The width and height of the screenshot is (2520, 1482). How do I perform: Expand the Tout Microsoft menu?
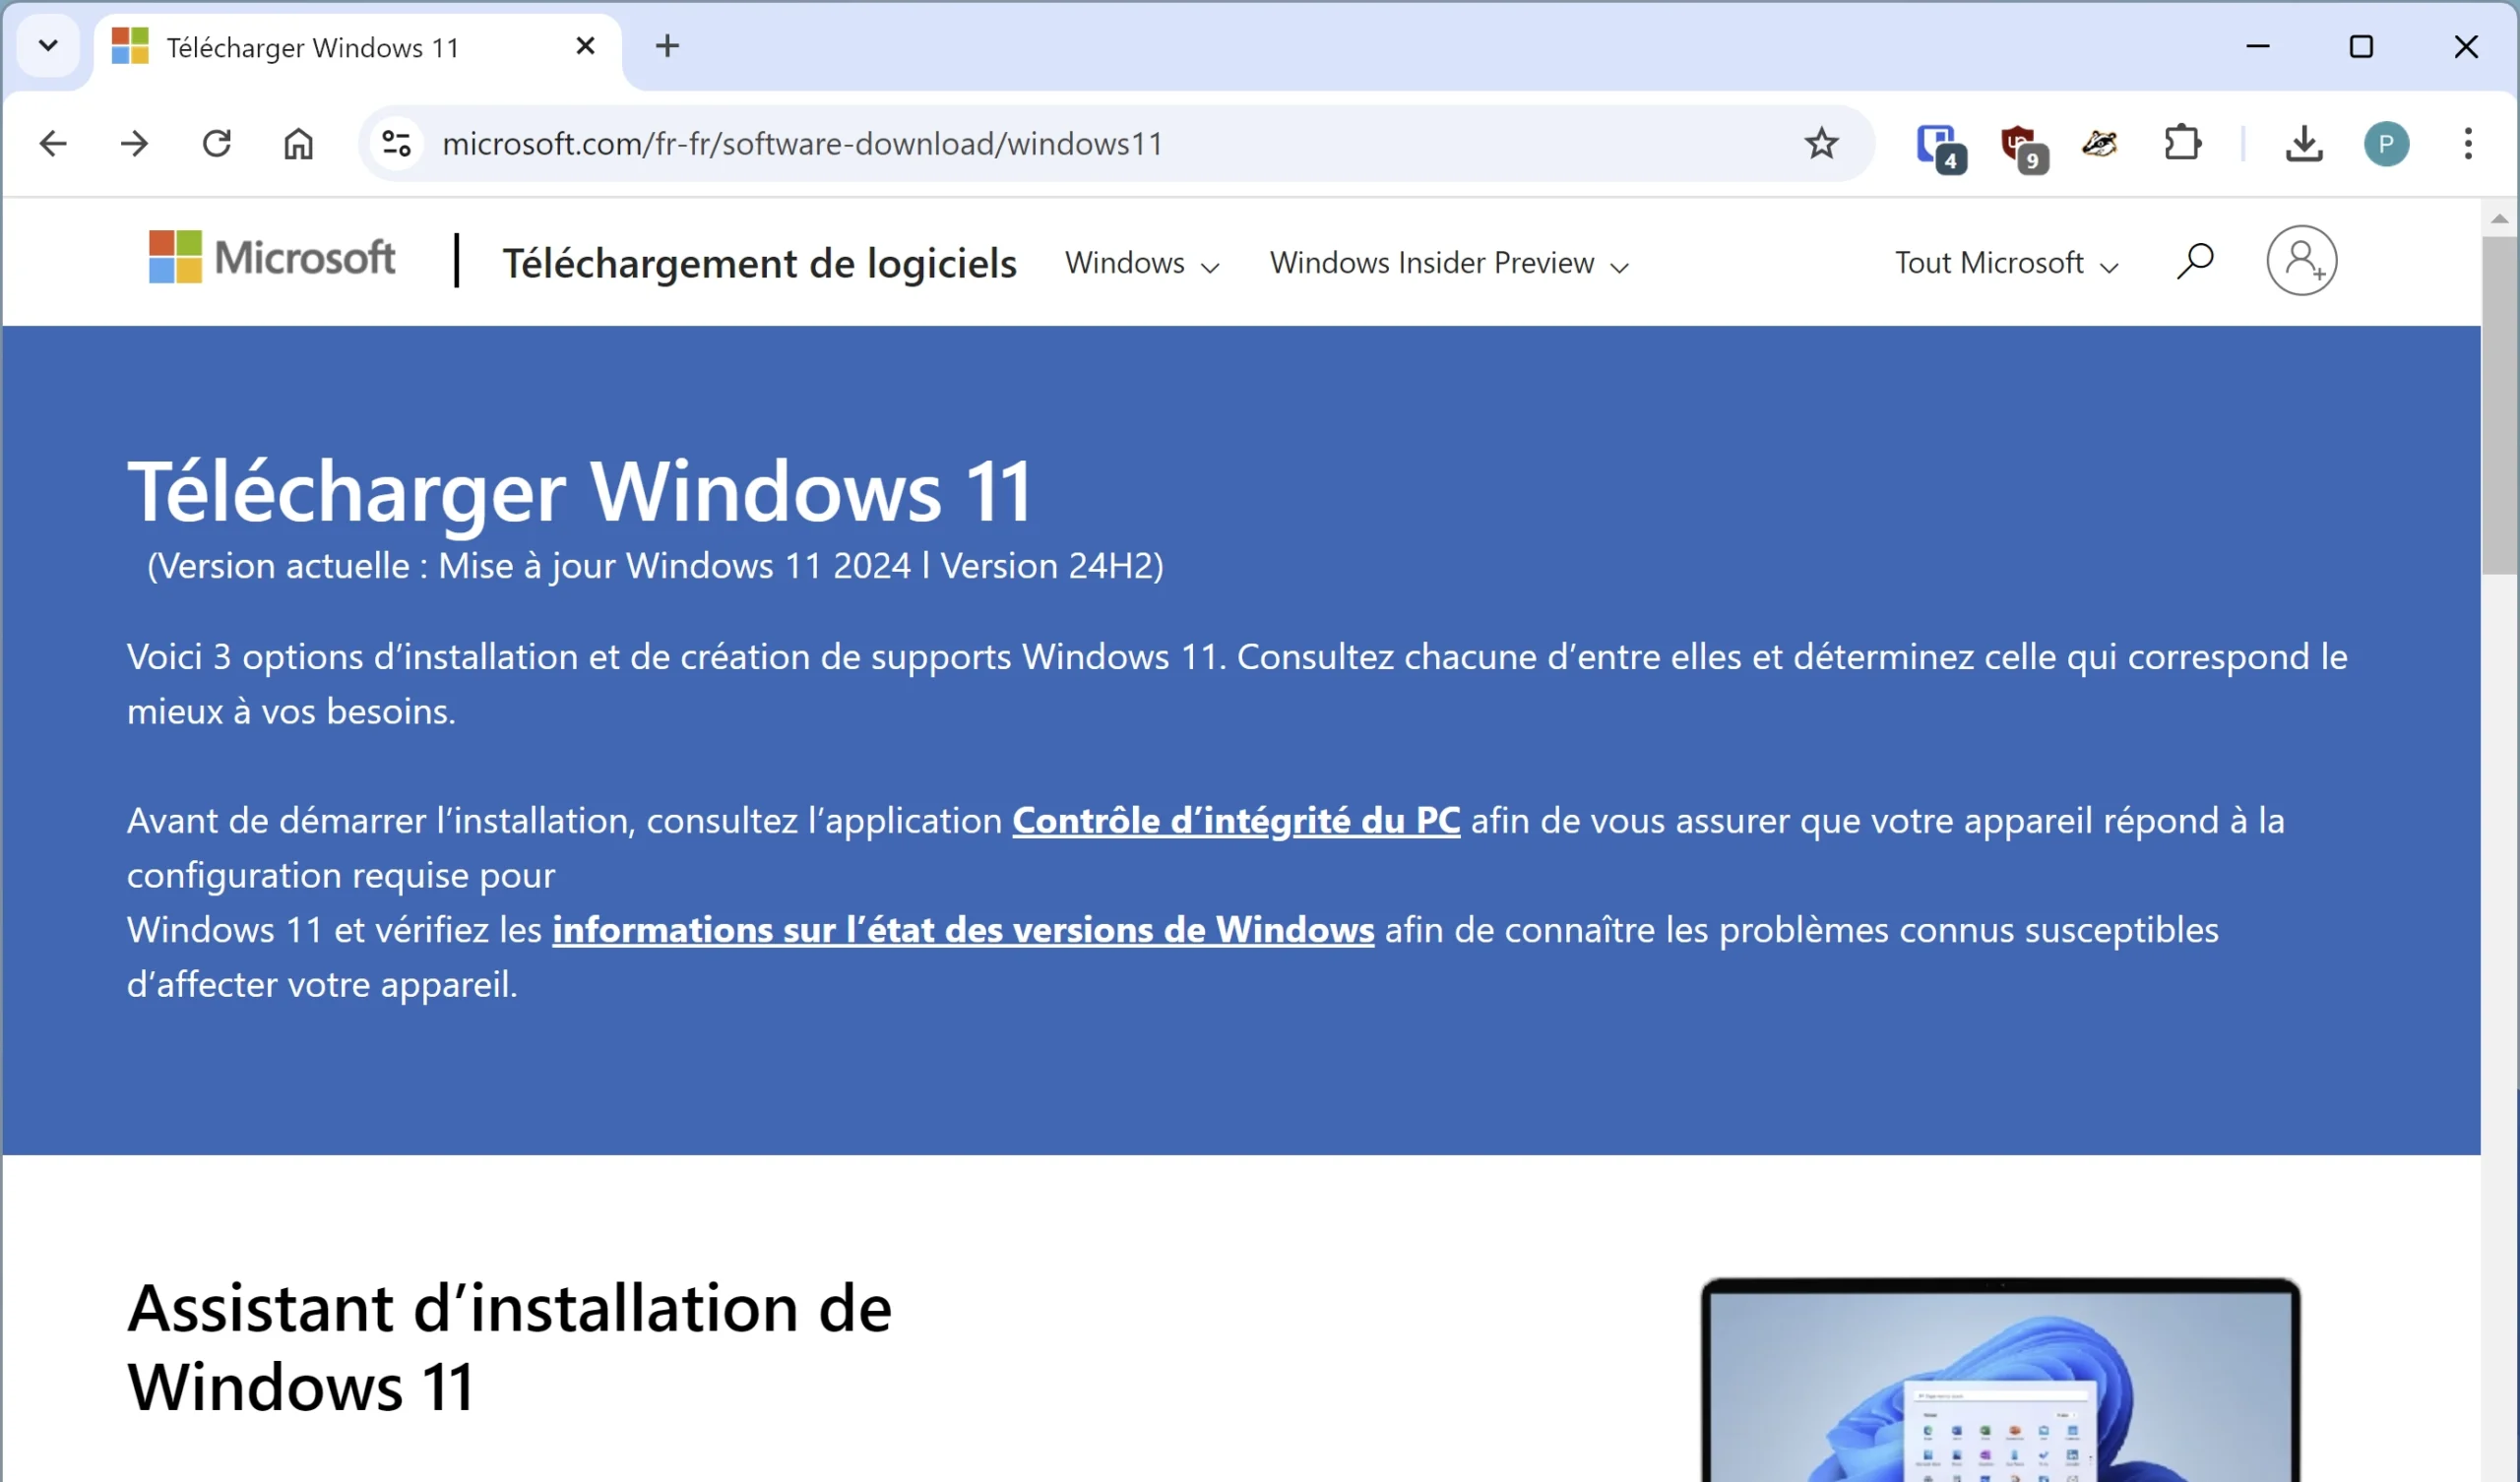2006,263
